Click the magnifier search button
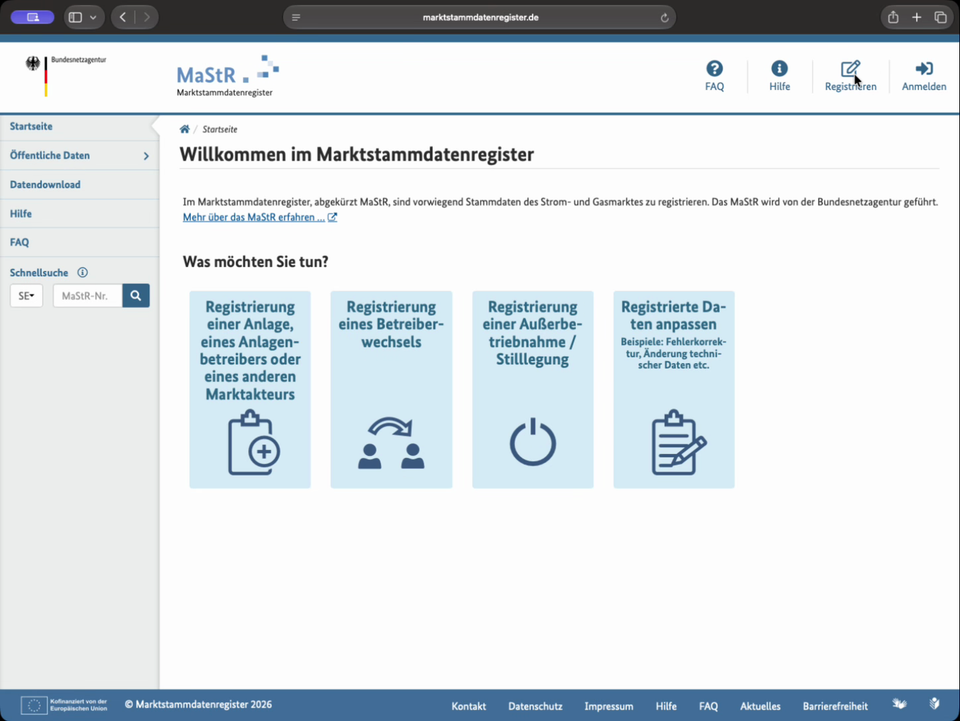The height and width of the screenshot is (721, 960). coord(136,296)
